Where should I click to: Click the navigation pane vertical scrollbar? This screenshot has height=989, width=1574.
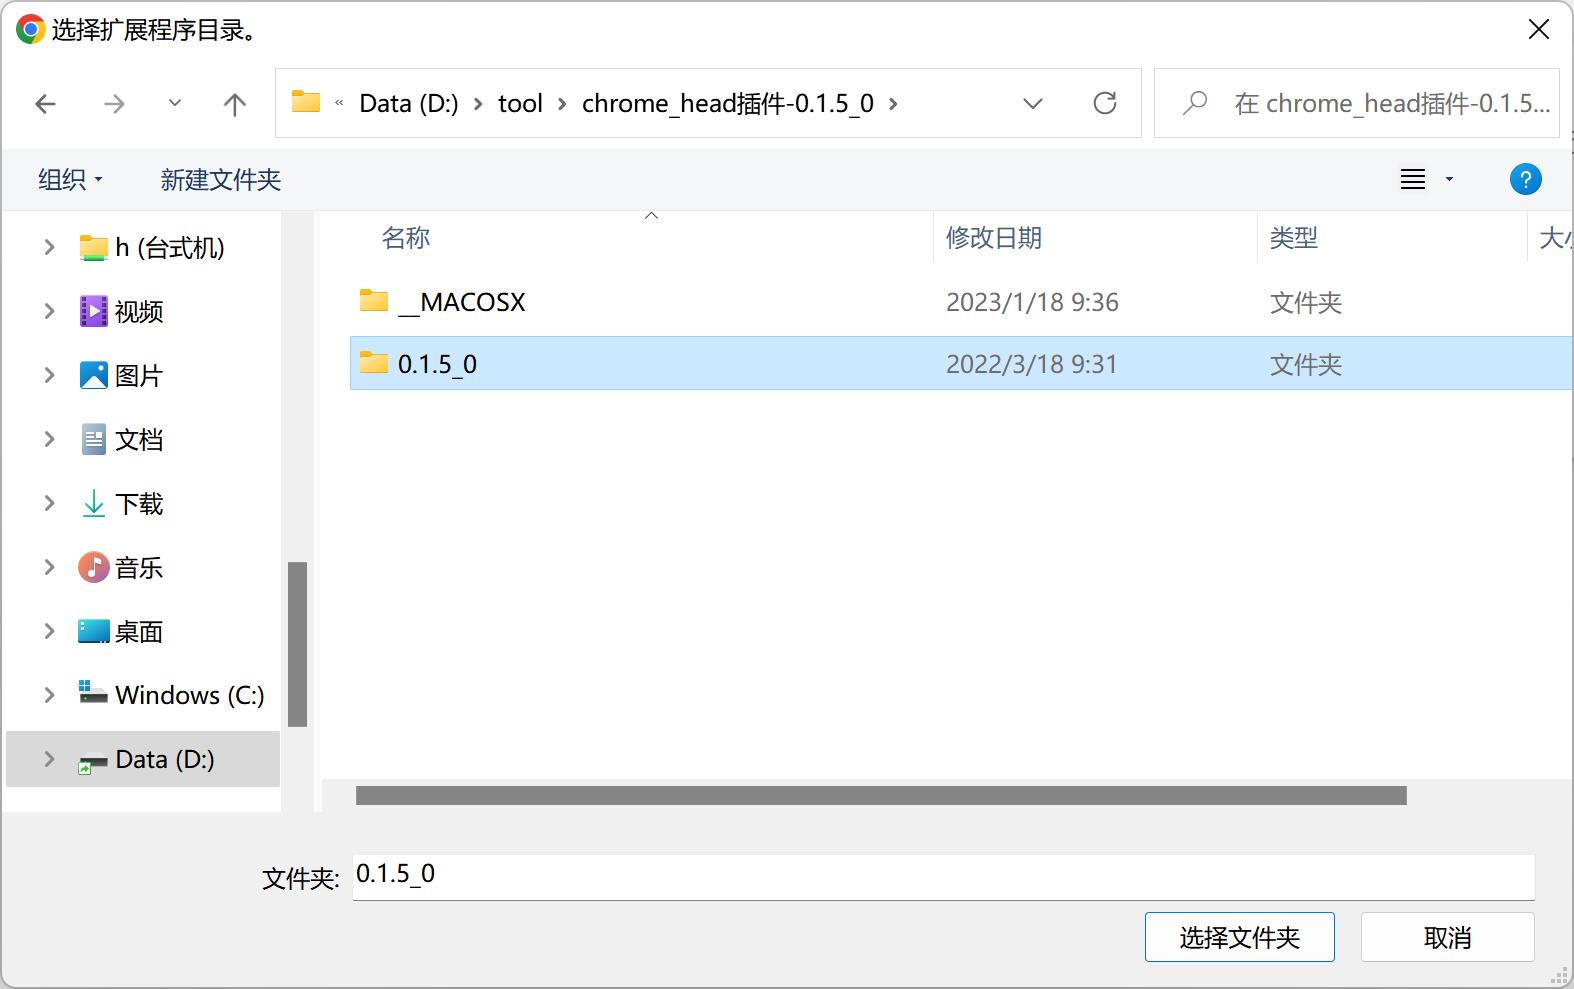pos(297,644)
